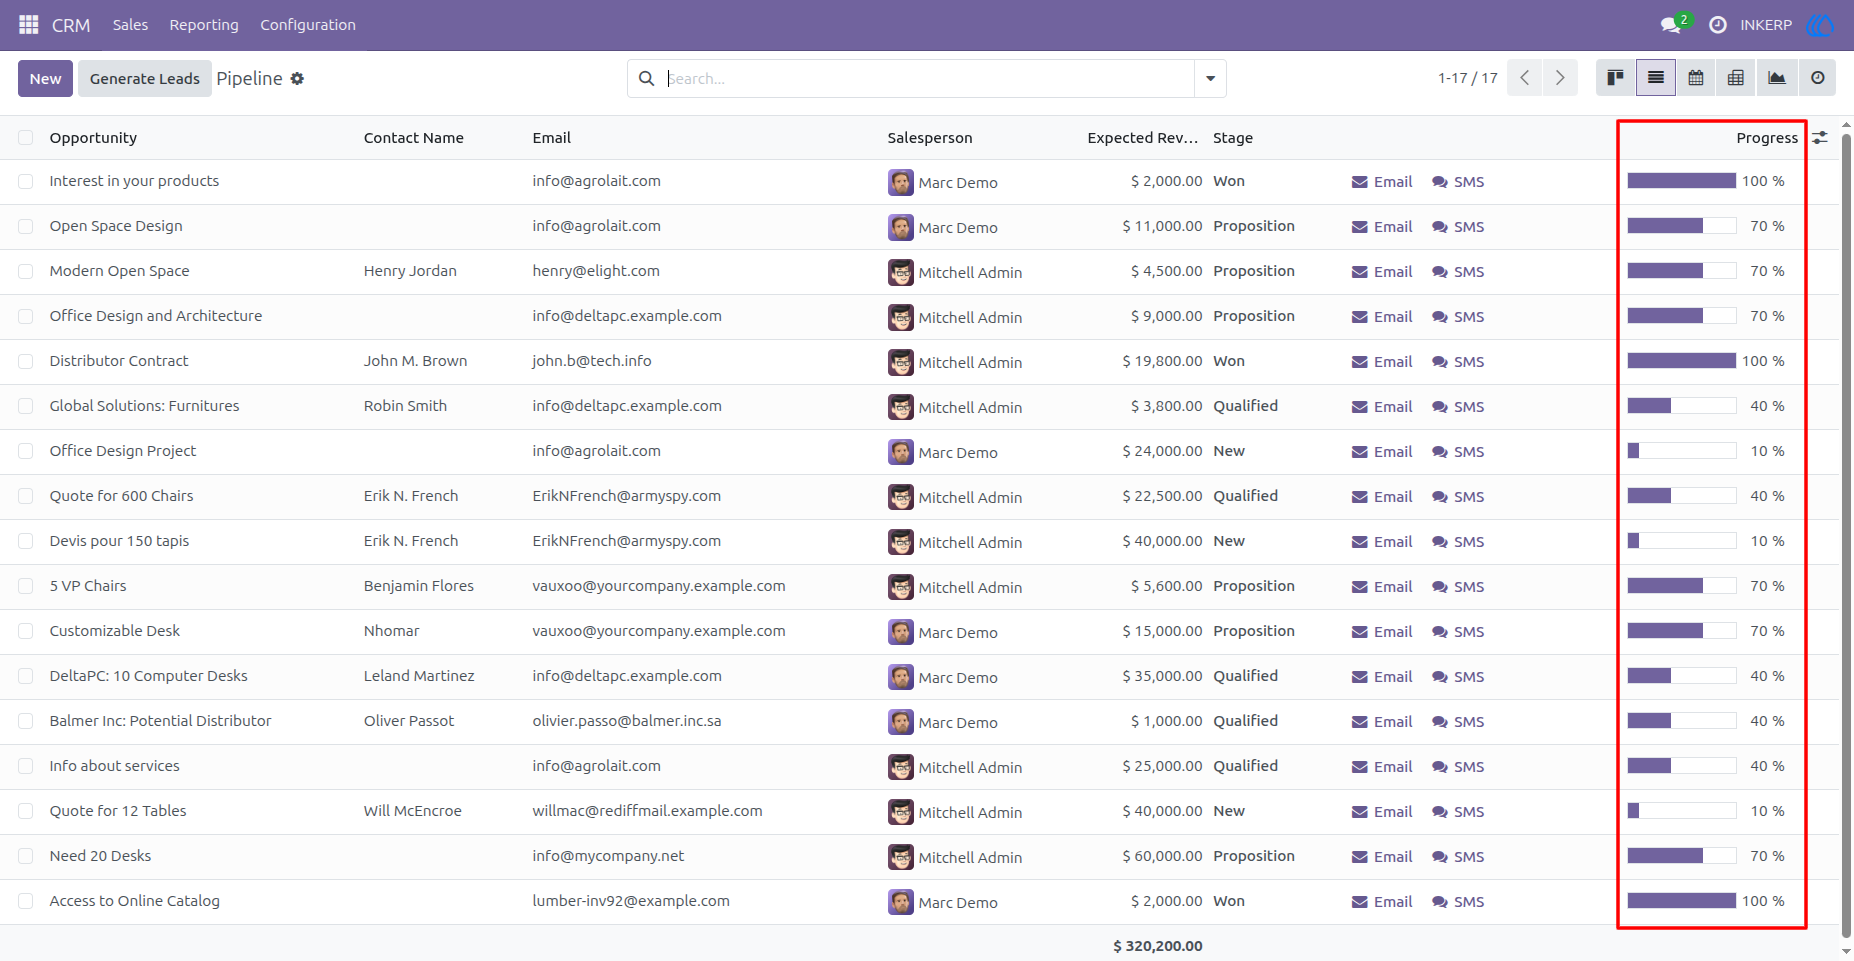Open optional columns adjust icon
1854x961 pixels.
click(x=1820, y=137)
